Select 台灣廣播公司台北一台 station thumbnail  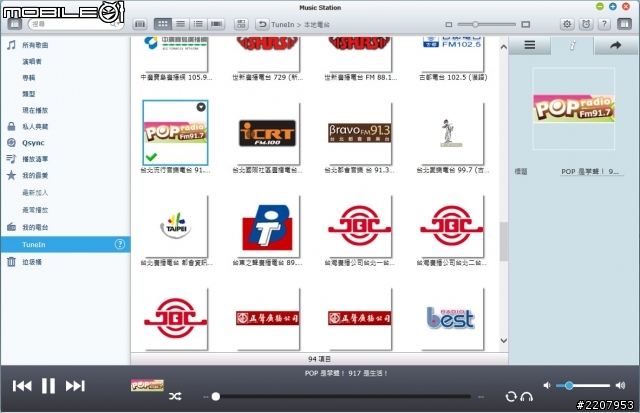(x=359, y=226)
